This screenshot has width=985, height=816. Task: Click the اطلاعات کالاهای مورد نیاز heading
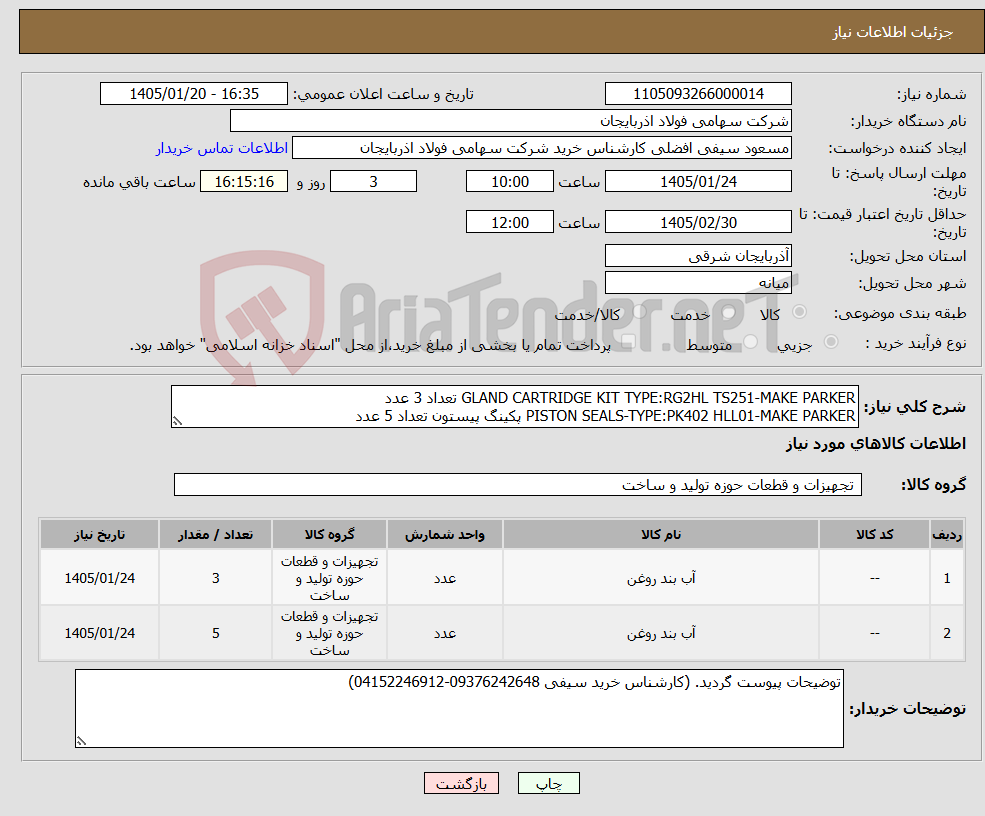[x=876, y=443]
